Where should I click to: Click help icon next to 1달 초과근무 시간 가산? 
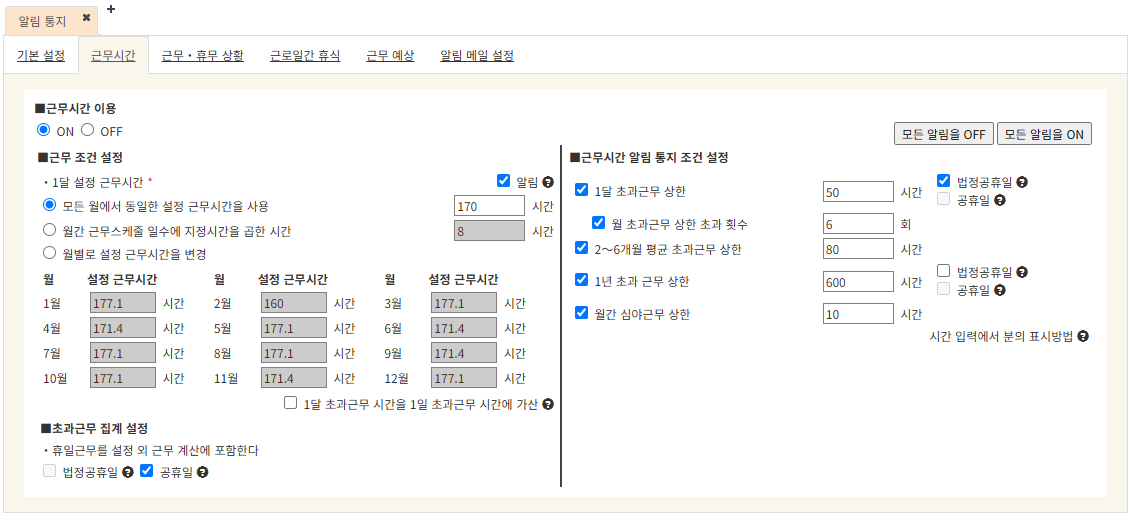(x=548, y=404)
